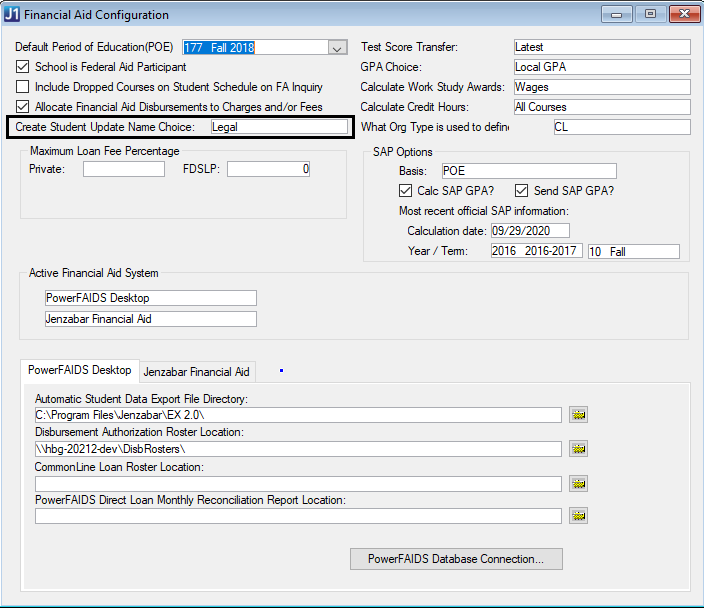Maximize the Financial Aid Configuration window

coord(651,15)
